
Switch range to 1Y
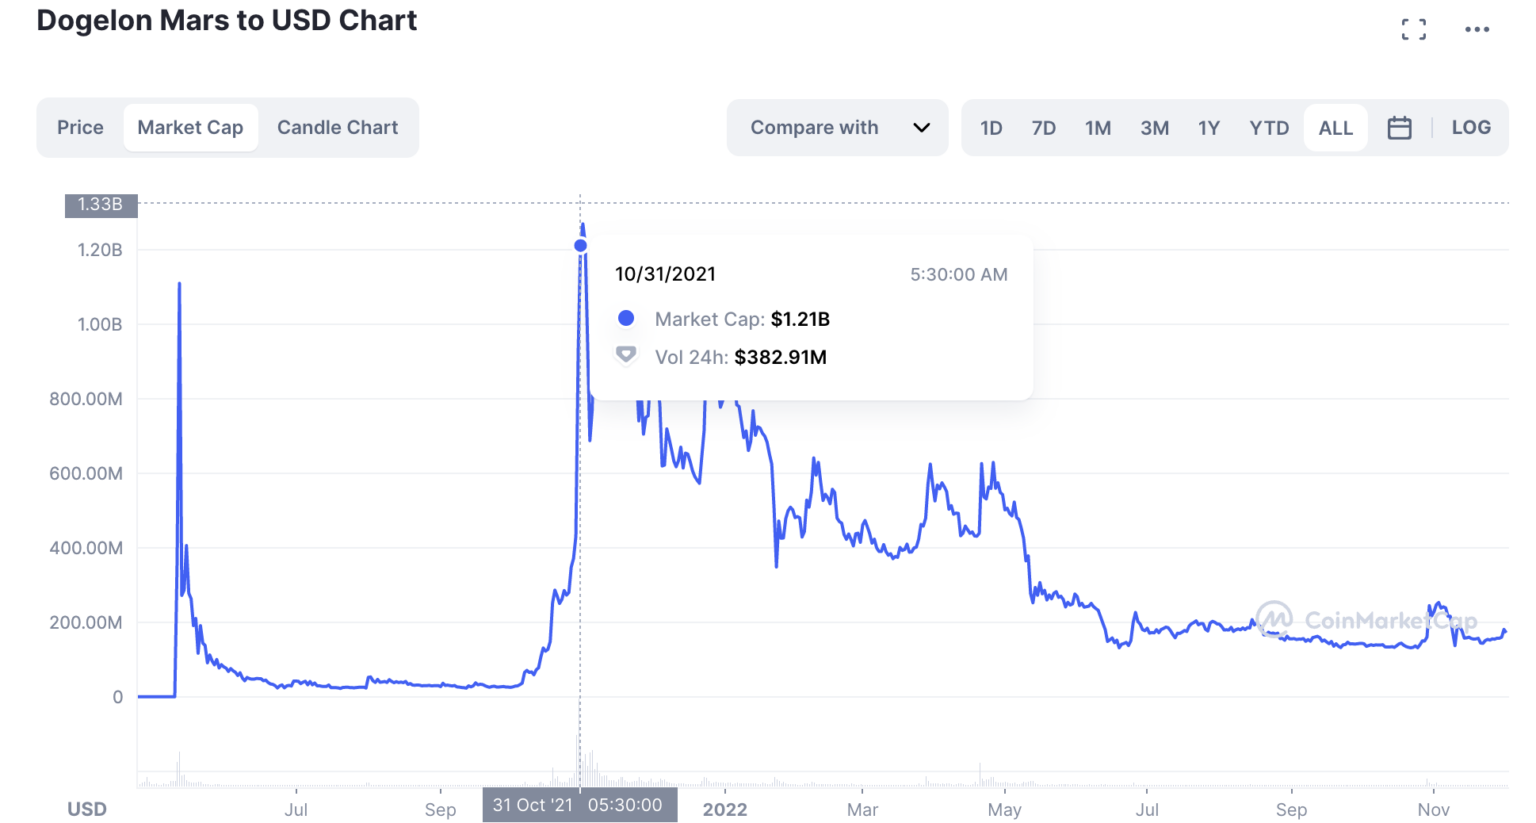(1209, 128)
